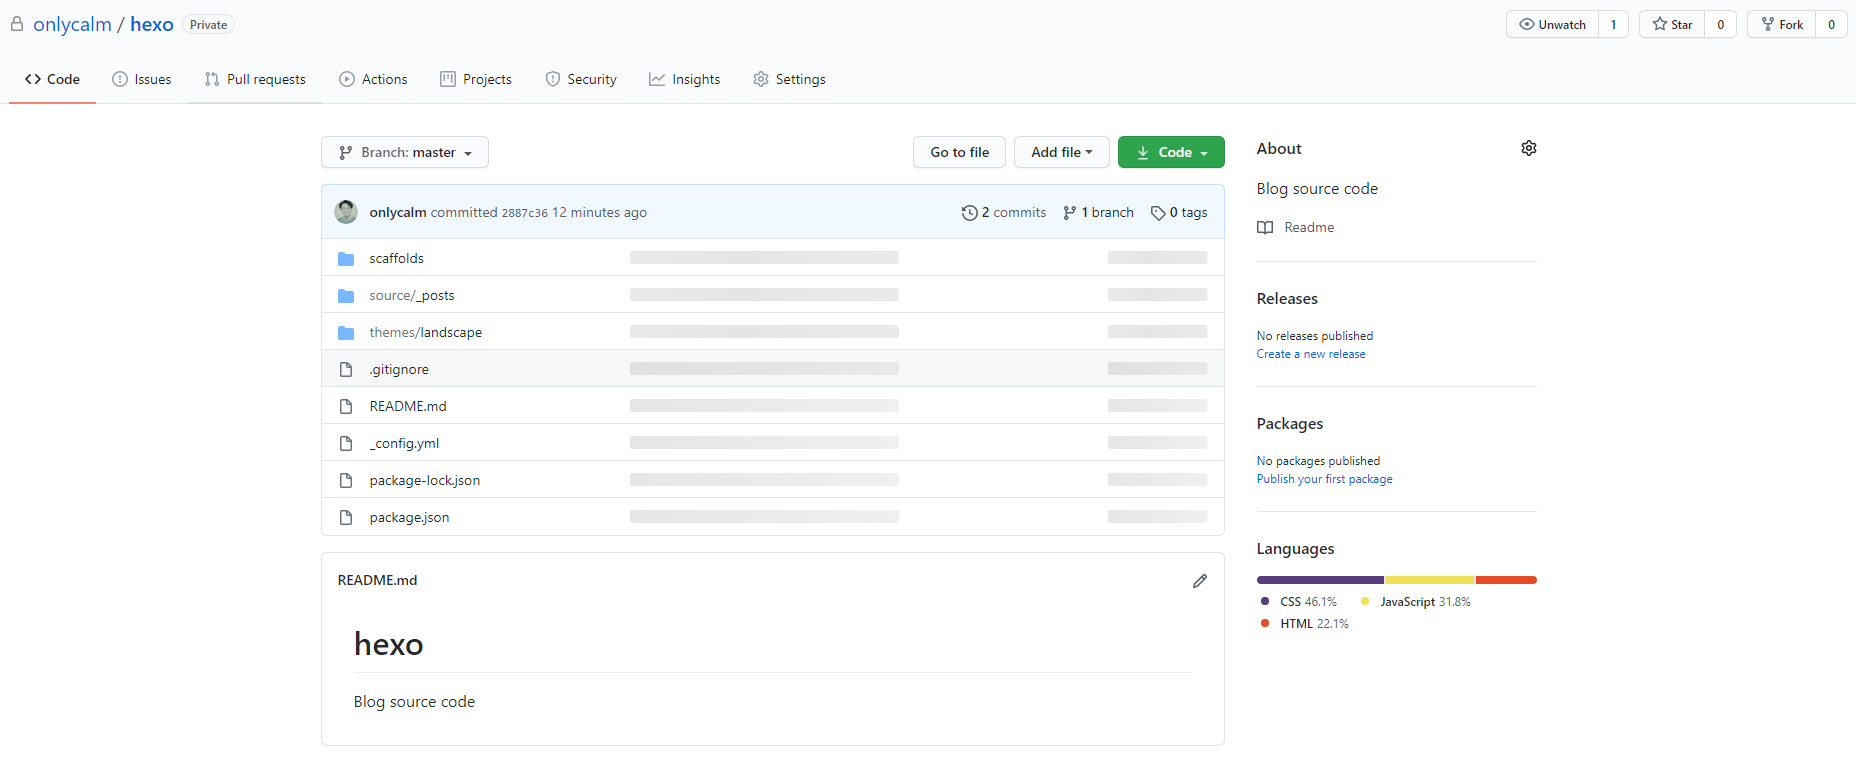Click the Releases heading
1856x762 pixels.
(1287, 299)
